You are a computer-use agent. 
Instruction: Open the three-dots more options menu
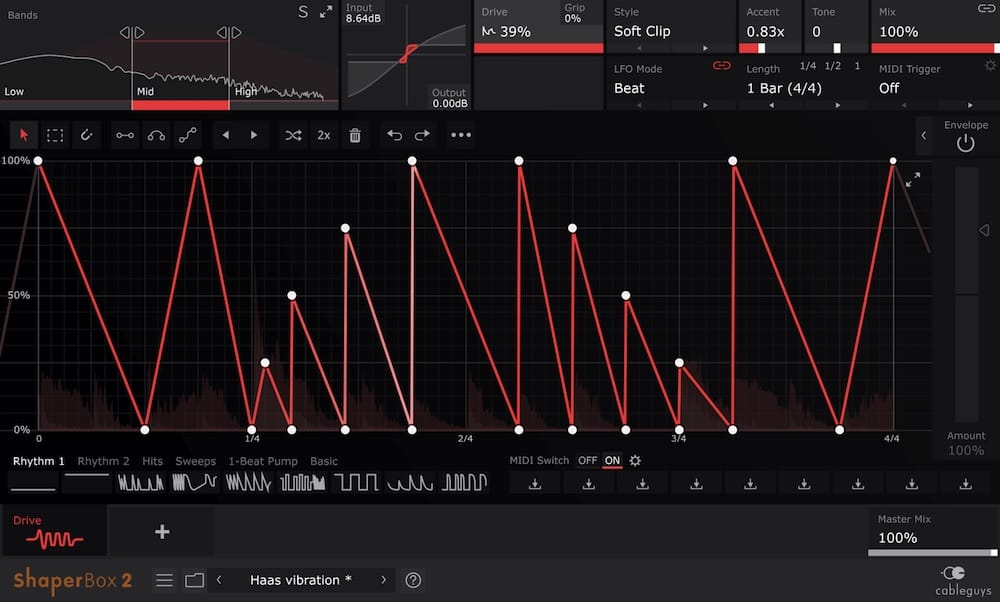460,135
